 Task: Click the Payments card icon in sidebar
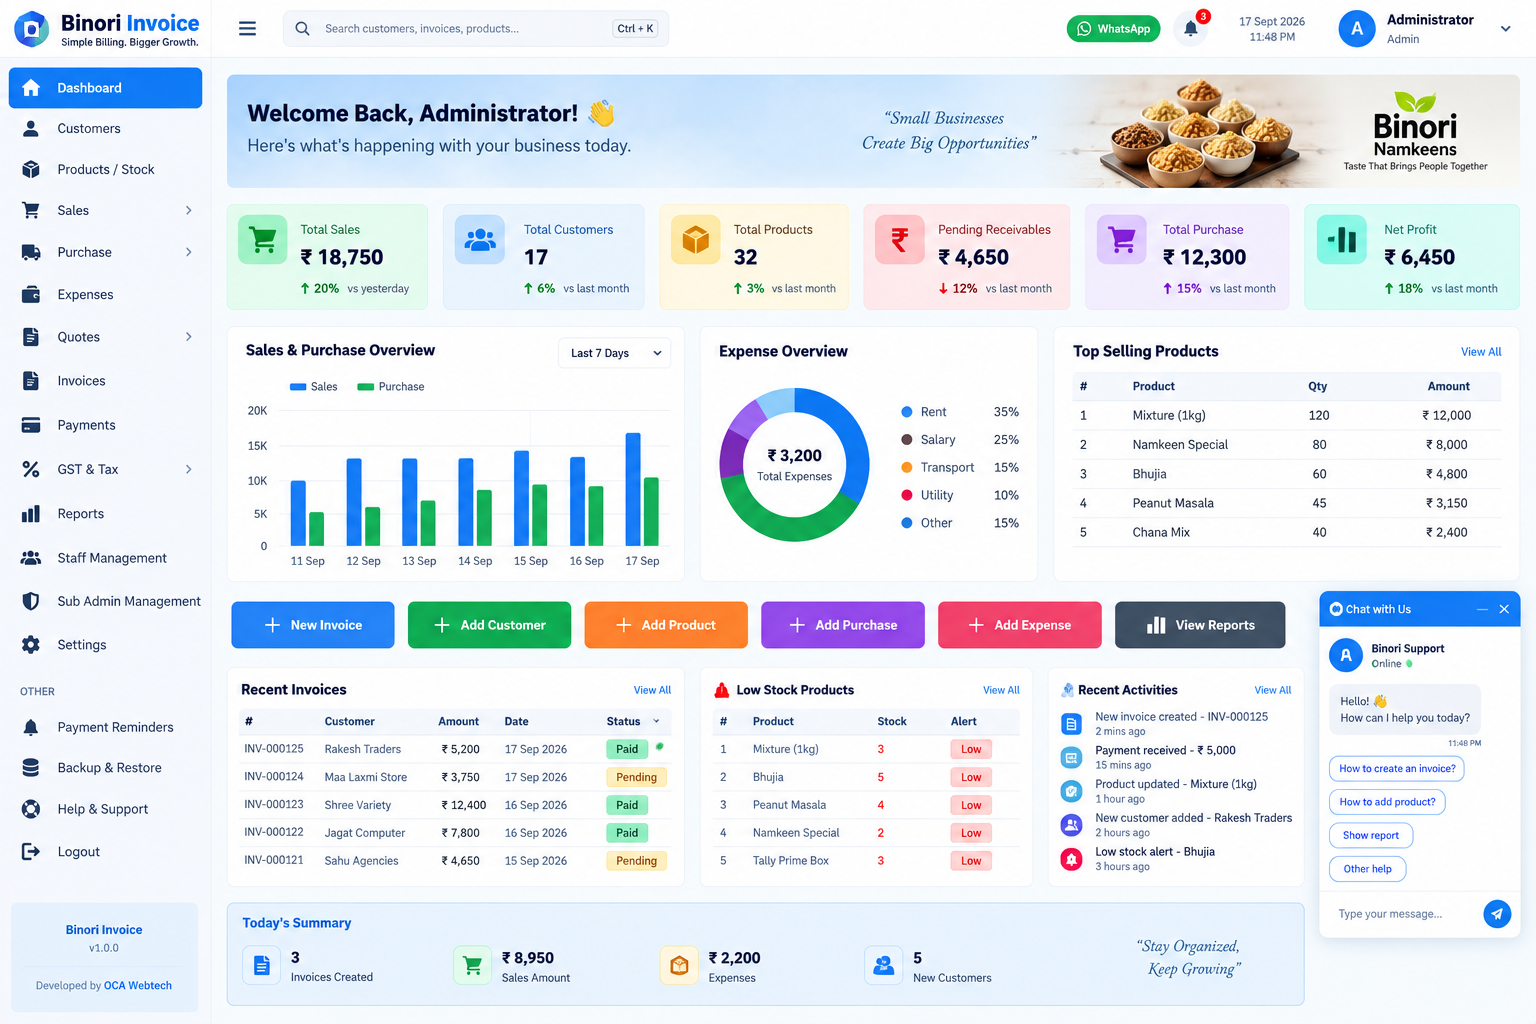coord(31,425)
